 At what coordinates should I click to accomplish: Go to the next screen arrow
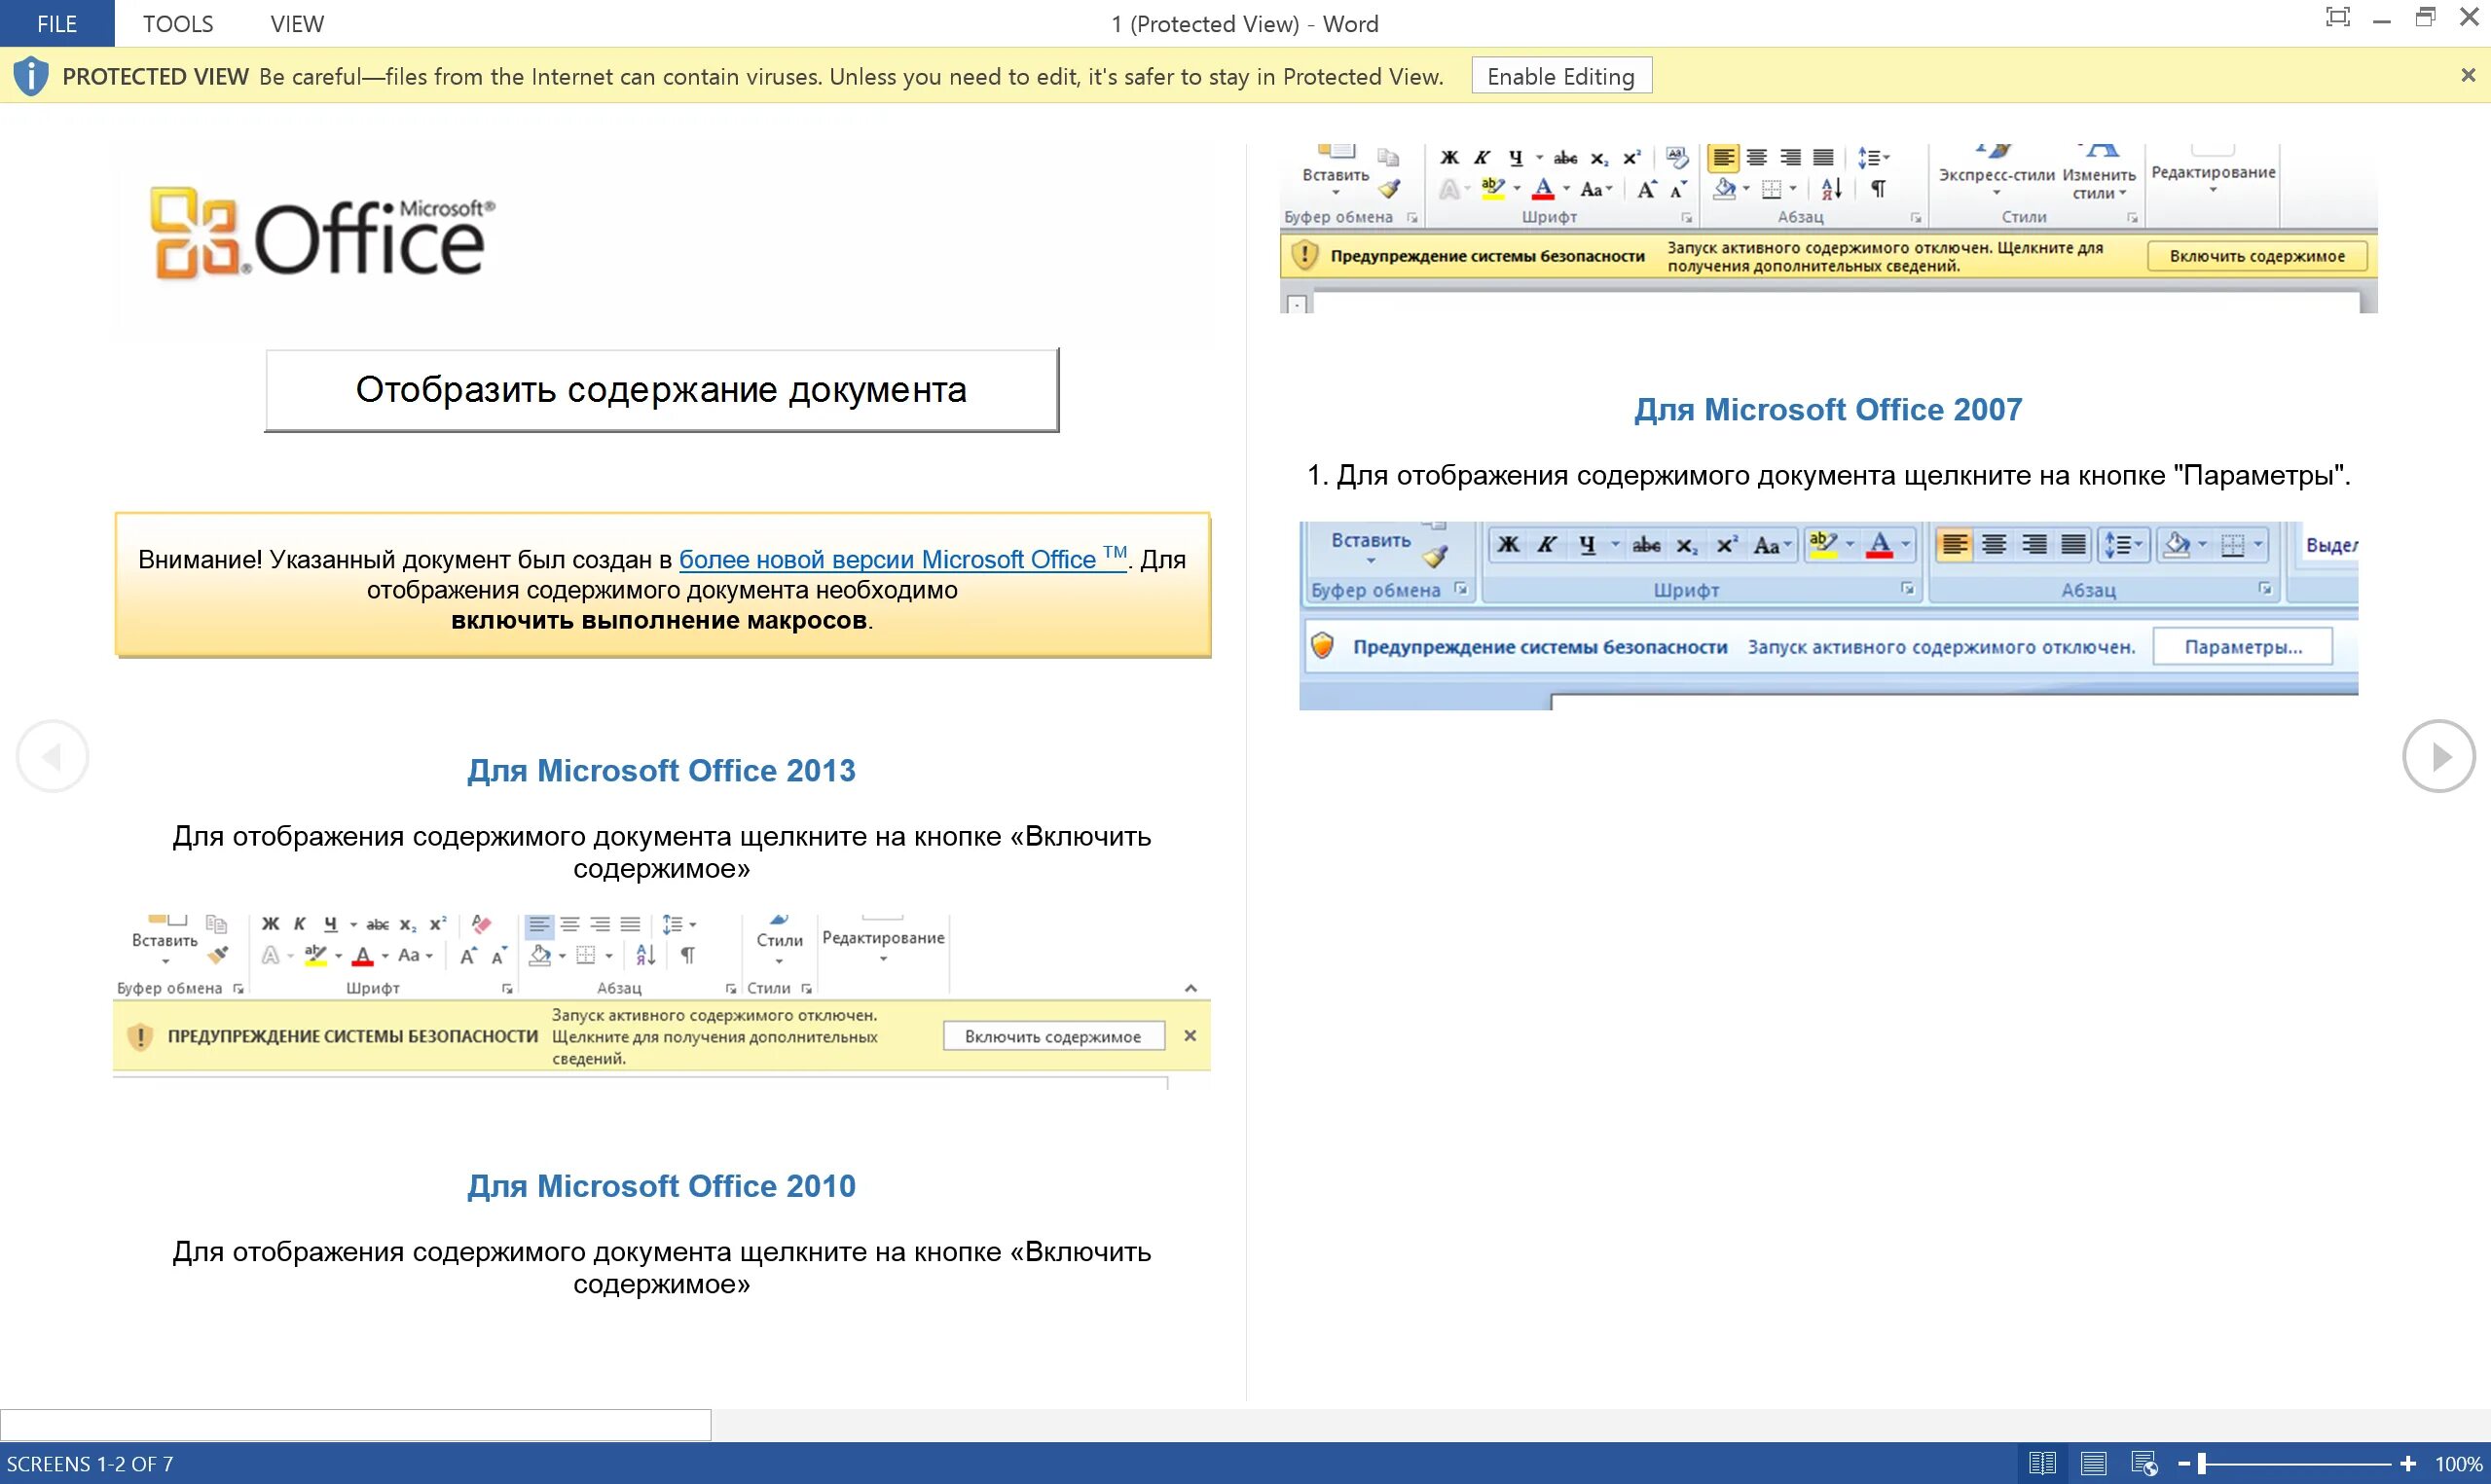click(2439, 756)
